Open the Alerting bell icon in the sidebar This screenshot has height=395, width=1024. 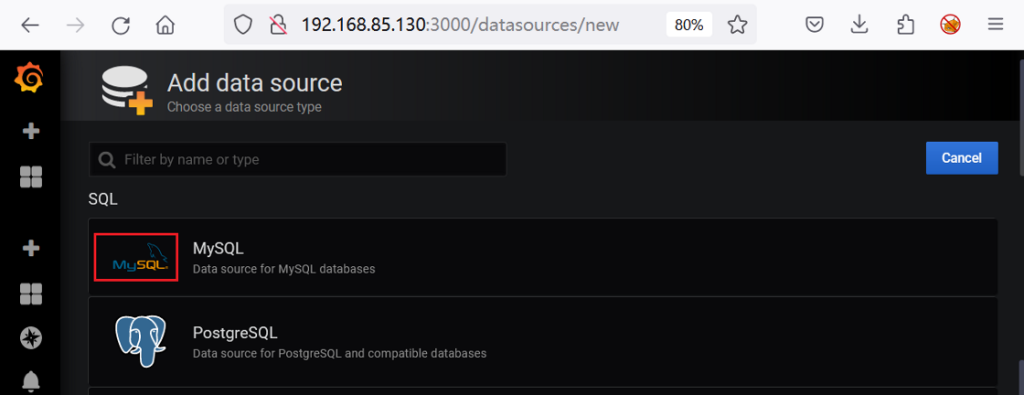coord(31,380)
